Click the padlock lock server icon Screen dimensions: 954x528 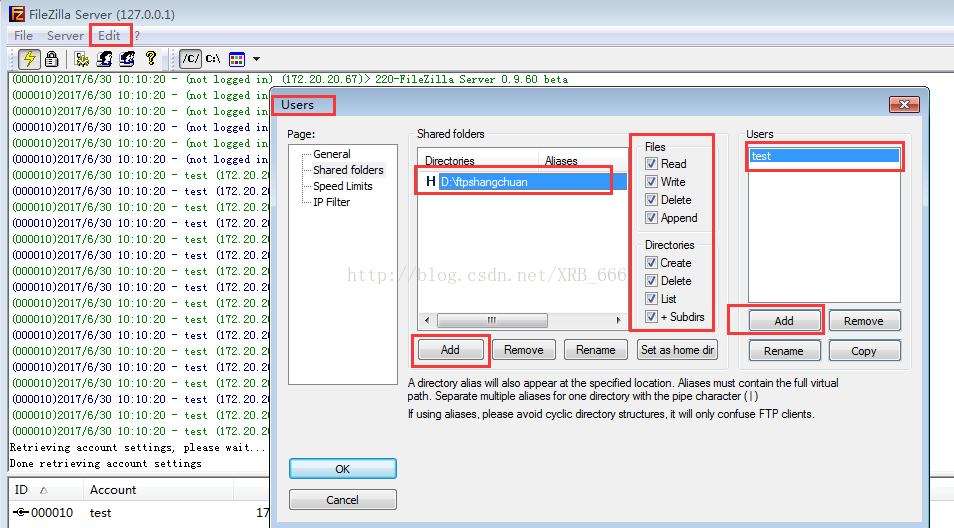(x=52, y=59)
